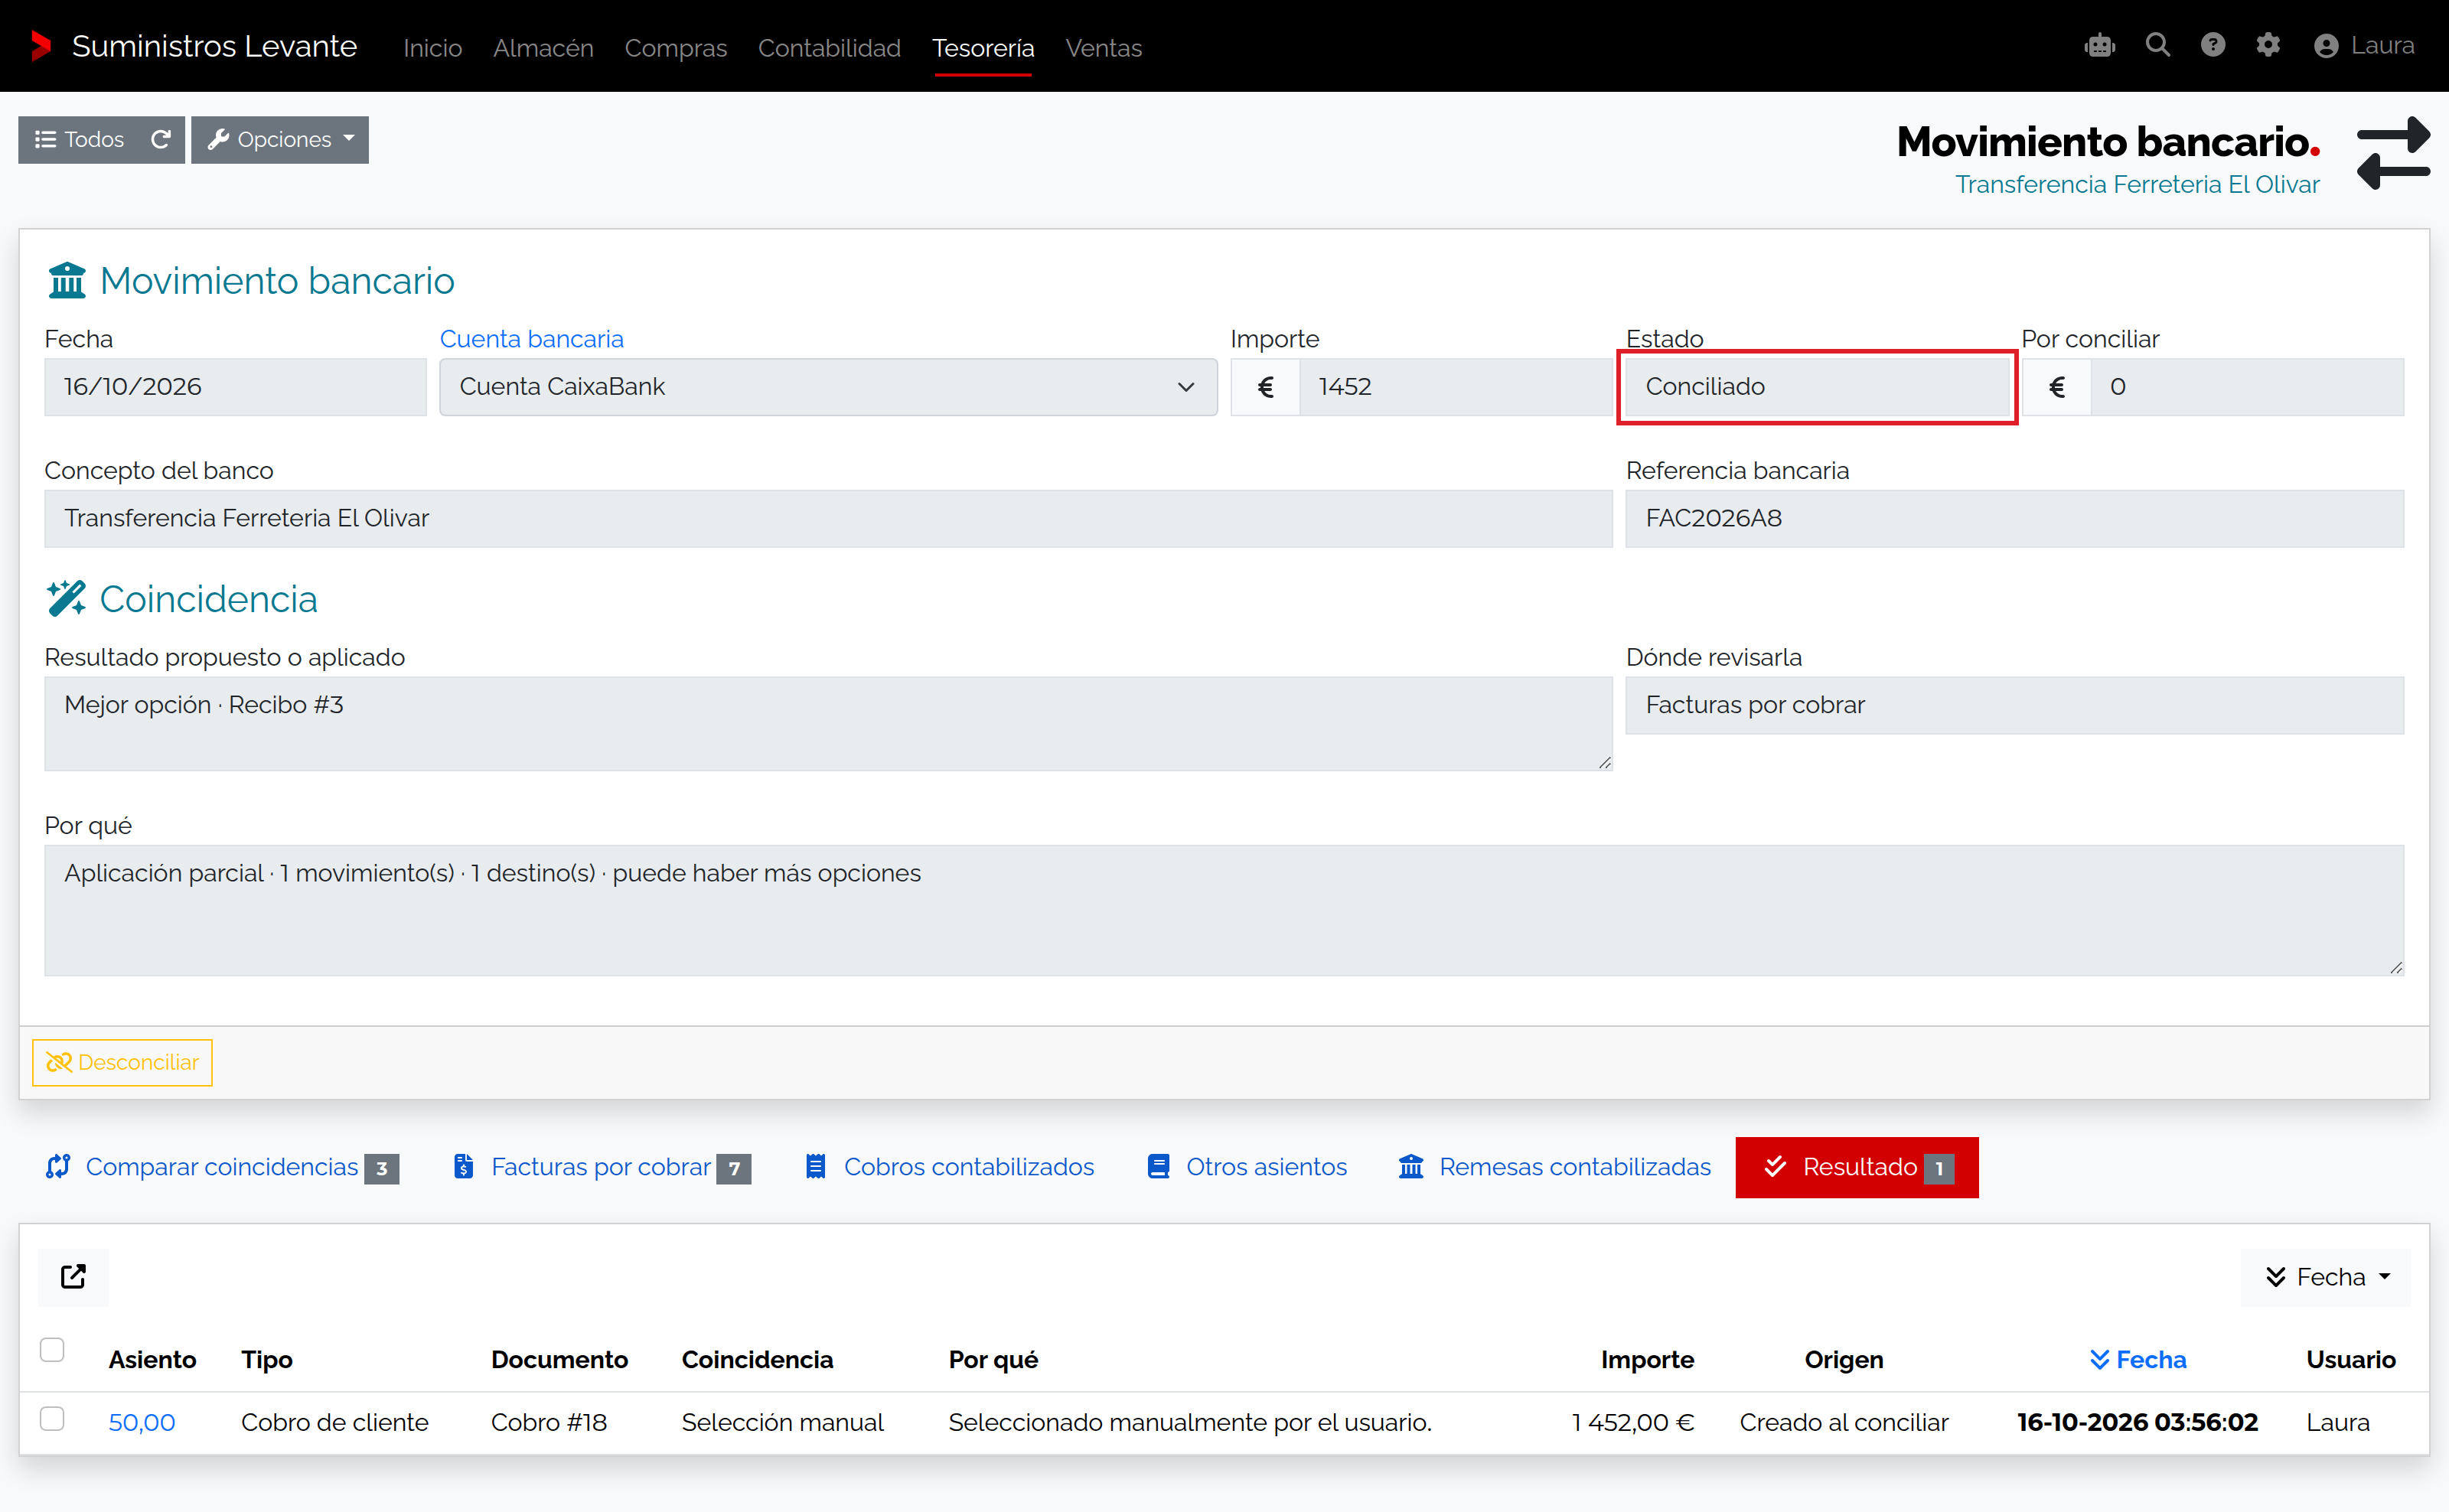
Task: Click the Fecha field 16/10/2026
Action: [235, 387]
